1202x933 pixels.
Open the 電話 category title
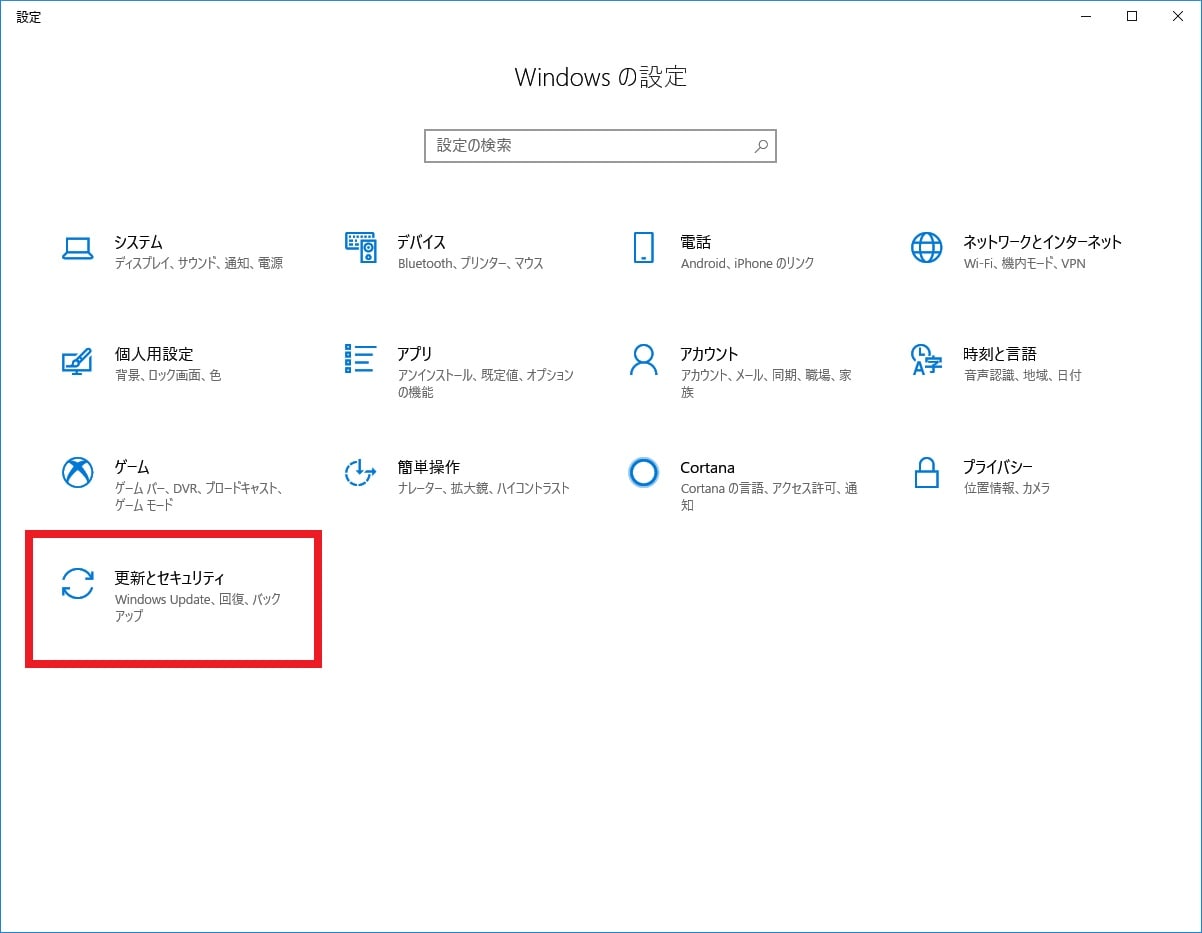pyautogui.click(x=695, y=242)
